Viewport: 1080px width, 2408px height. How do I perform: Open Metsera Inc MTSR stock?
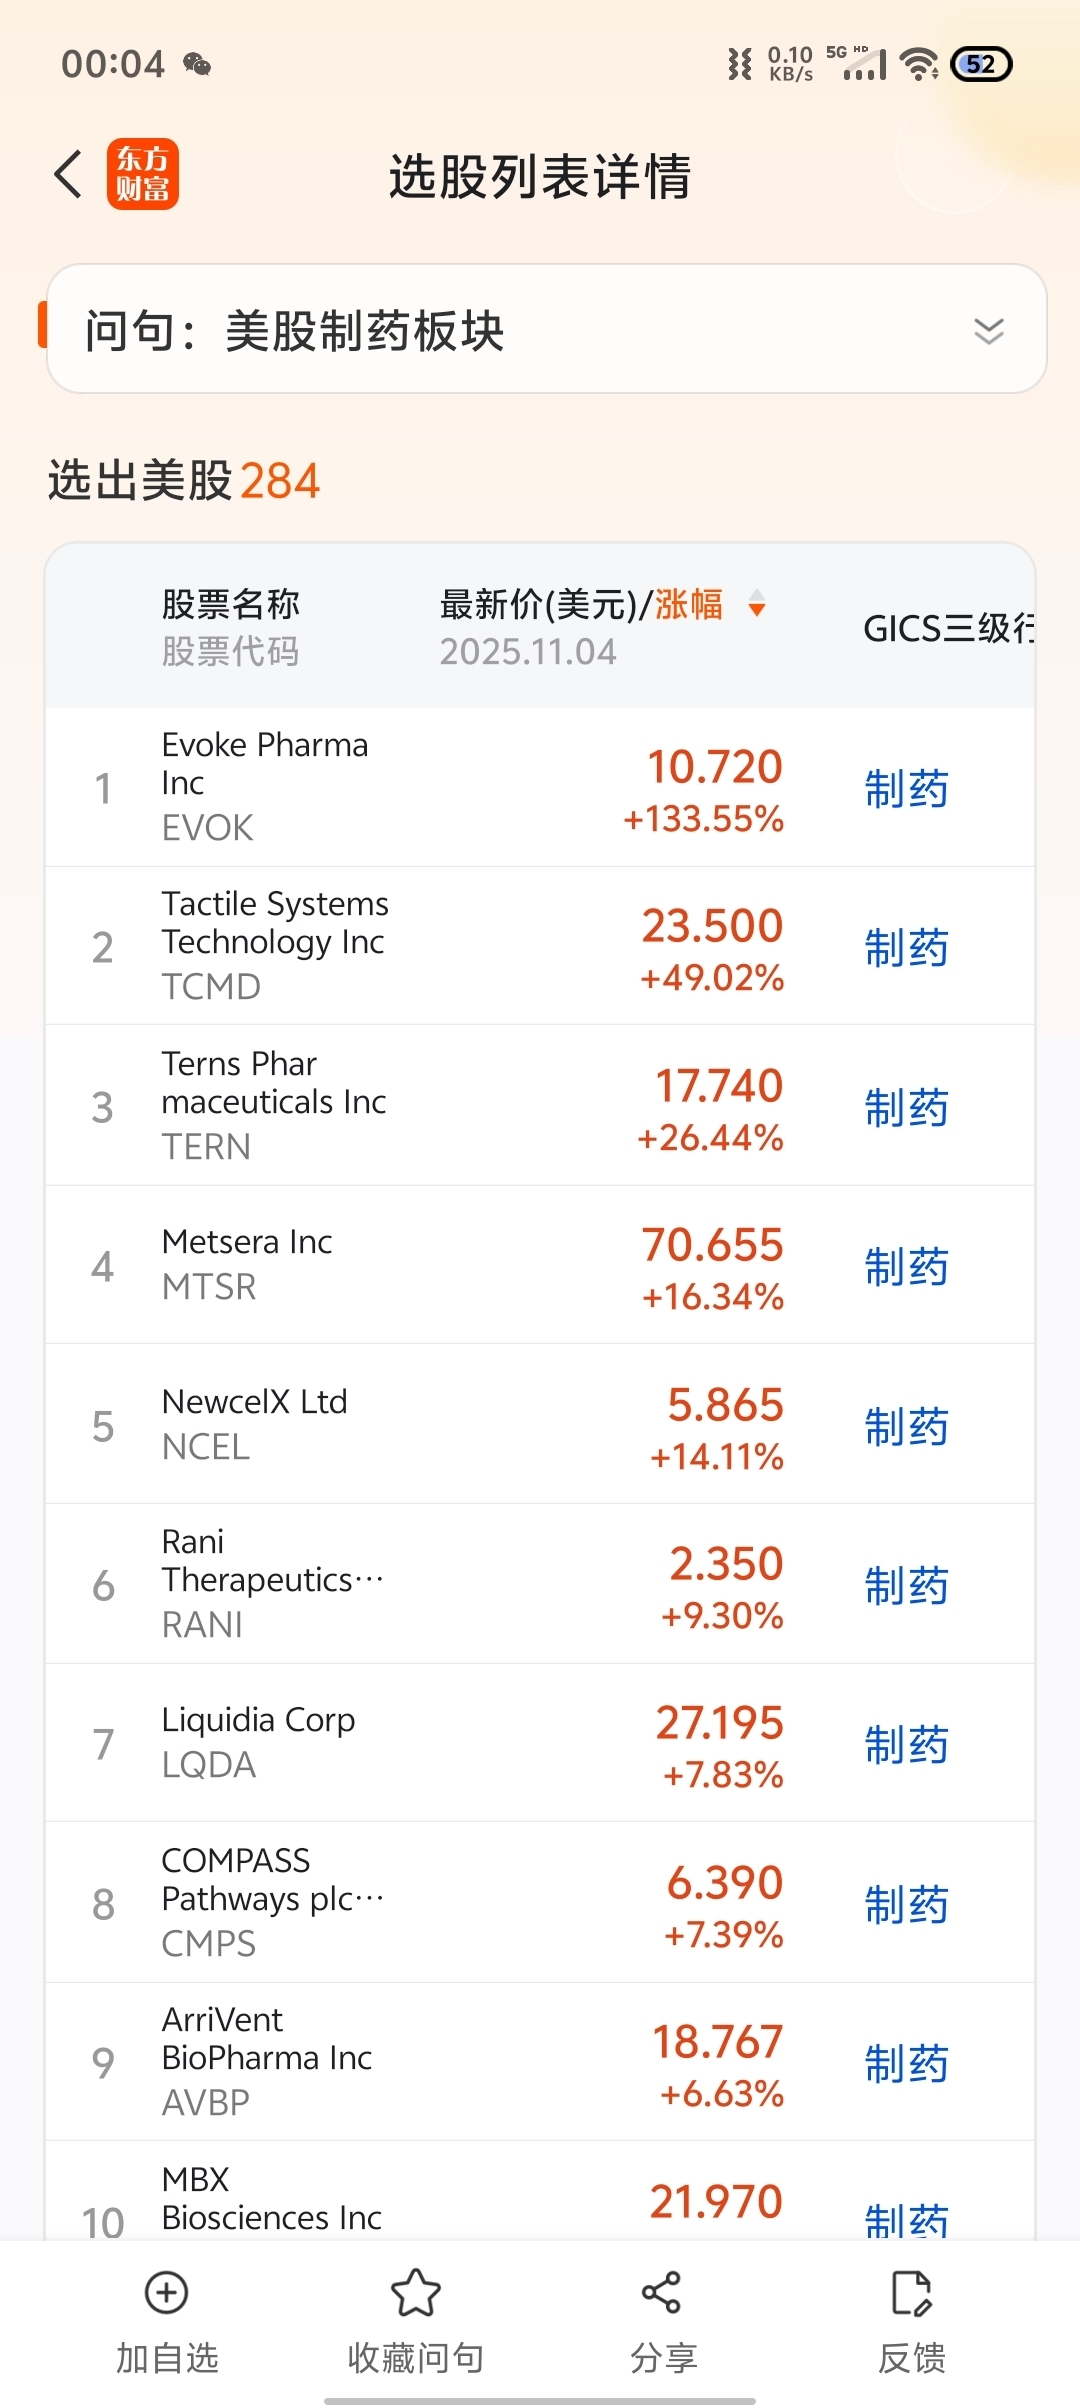[247, 1264]
